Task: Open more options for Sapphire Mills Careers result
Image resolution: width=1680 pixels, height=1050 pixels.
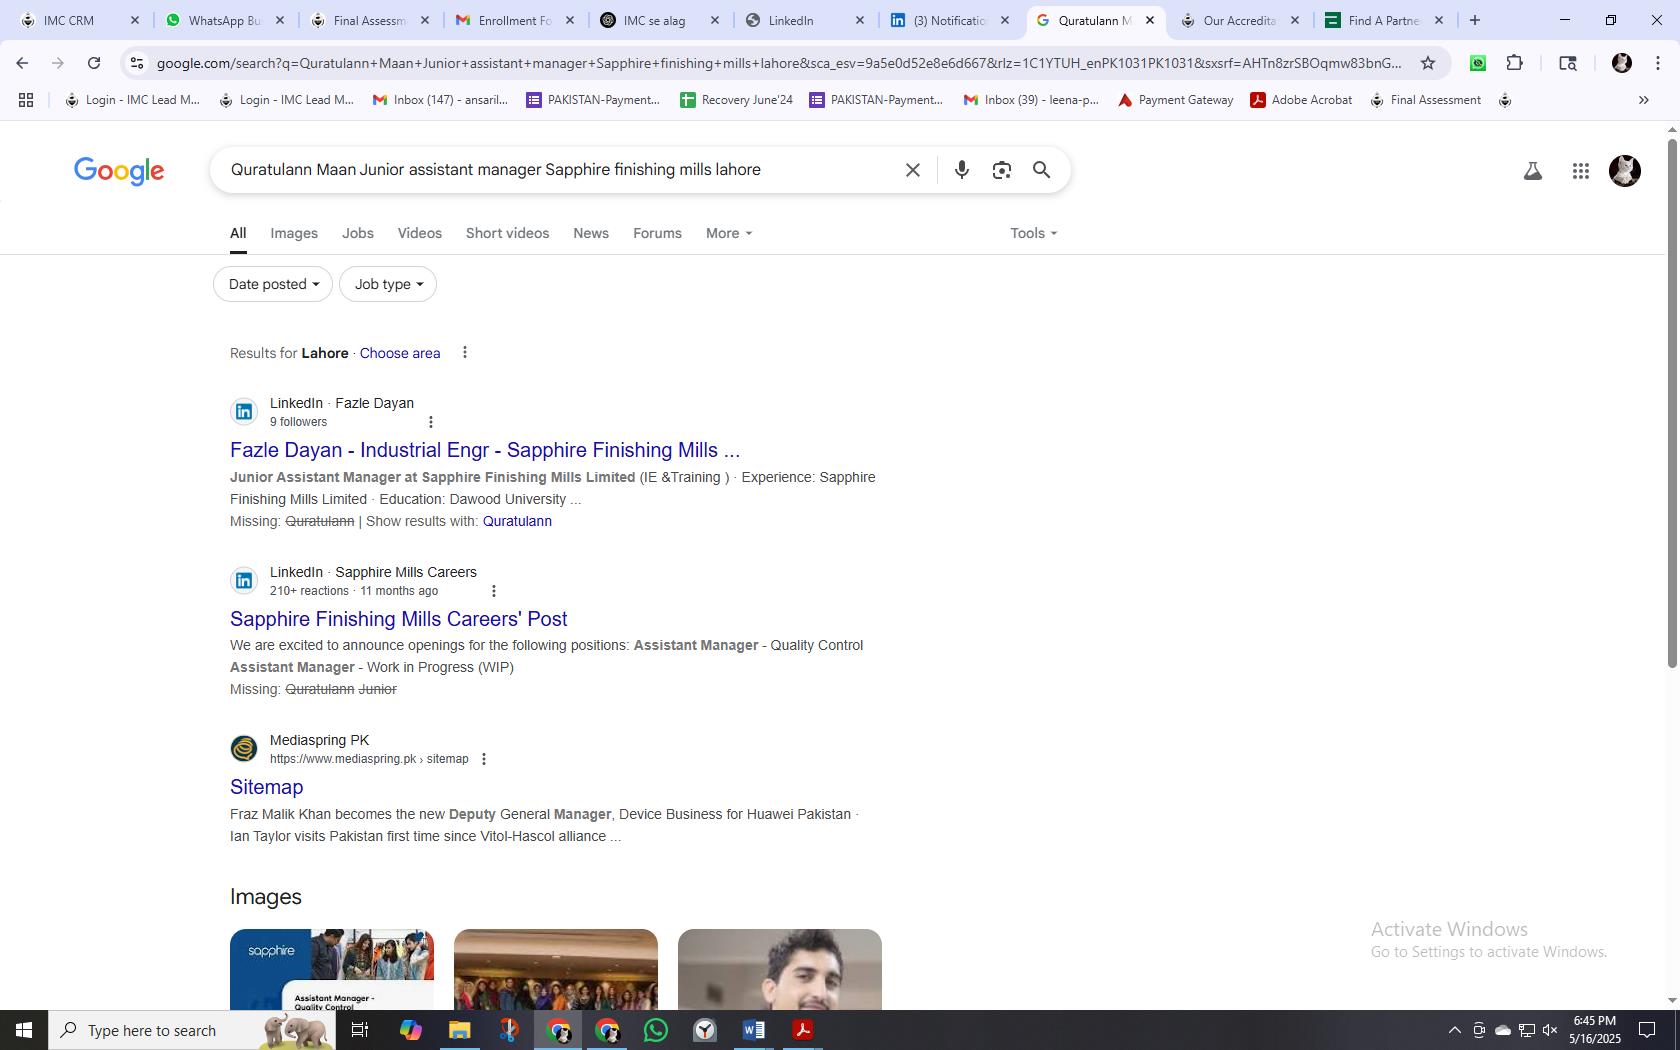Action: click(x=493, y=591)
